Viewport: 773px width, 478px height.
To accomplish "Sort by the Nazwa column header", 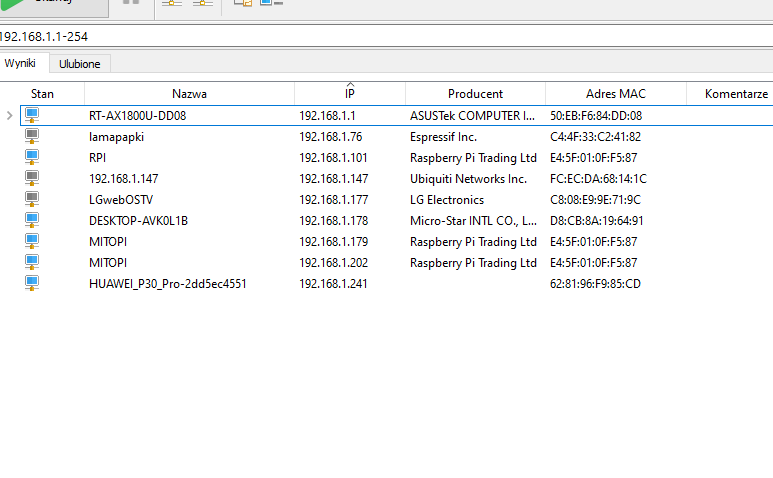I will pyautogui.click(x=189, y=94).
